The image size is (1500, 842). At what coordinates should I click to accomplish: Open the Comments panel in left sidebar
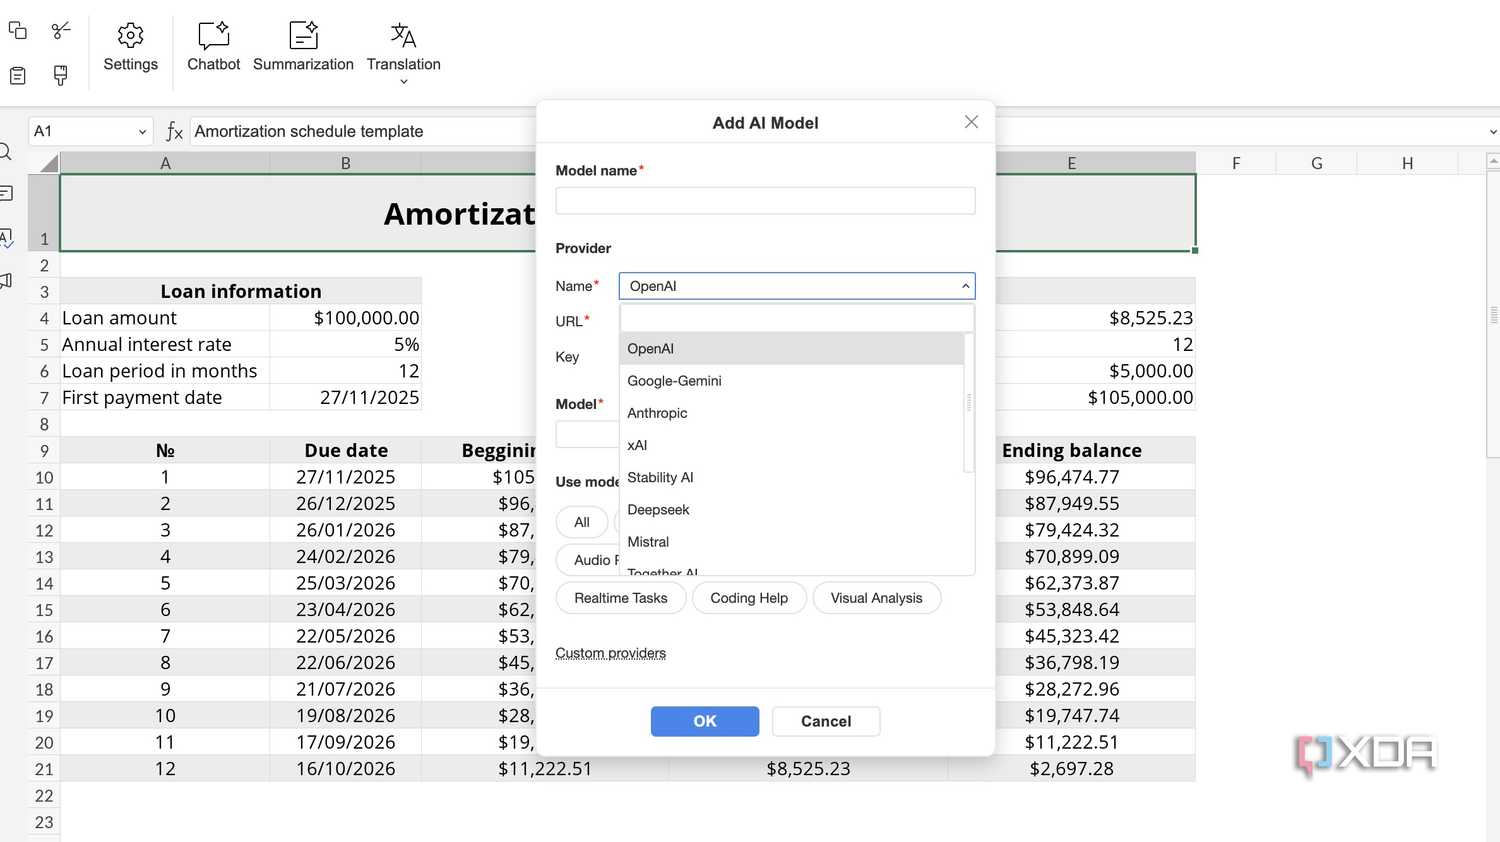click(5, 193)
